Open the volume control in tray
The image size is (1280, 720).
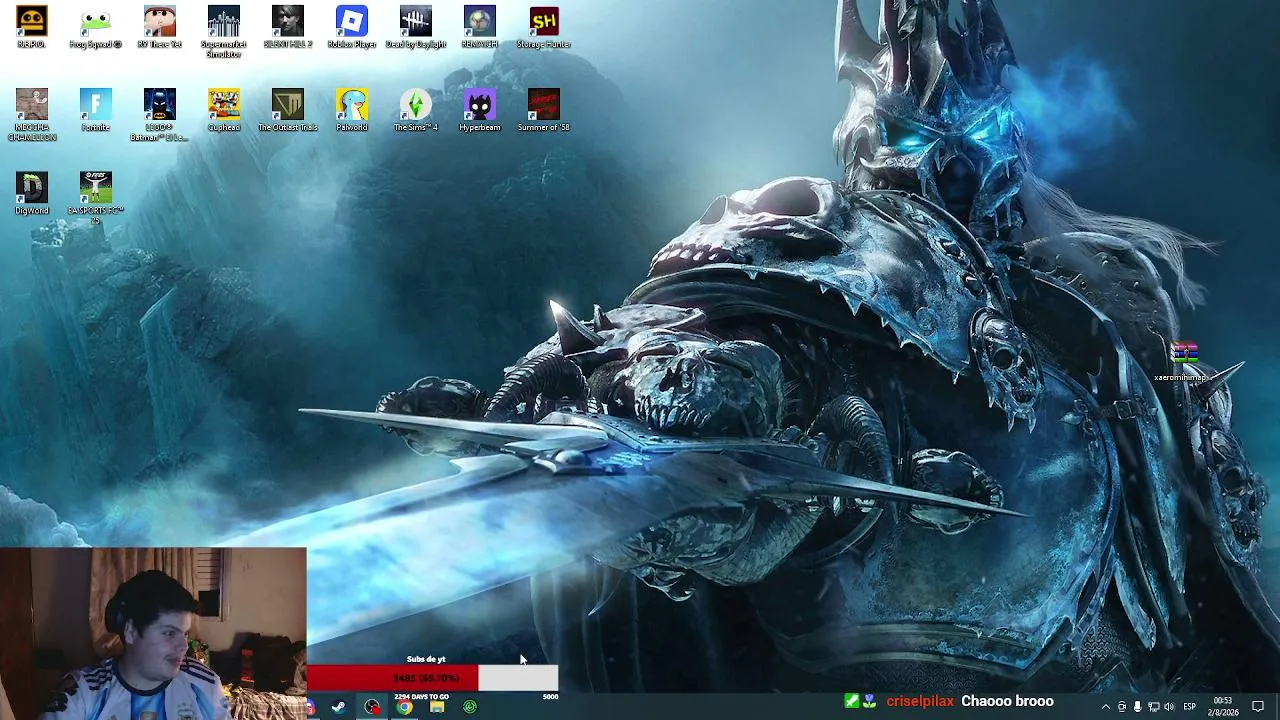[x=1169, y=707]
